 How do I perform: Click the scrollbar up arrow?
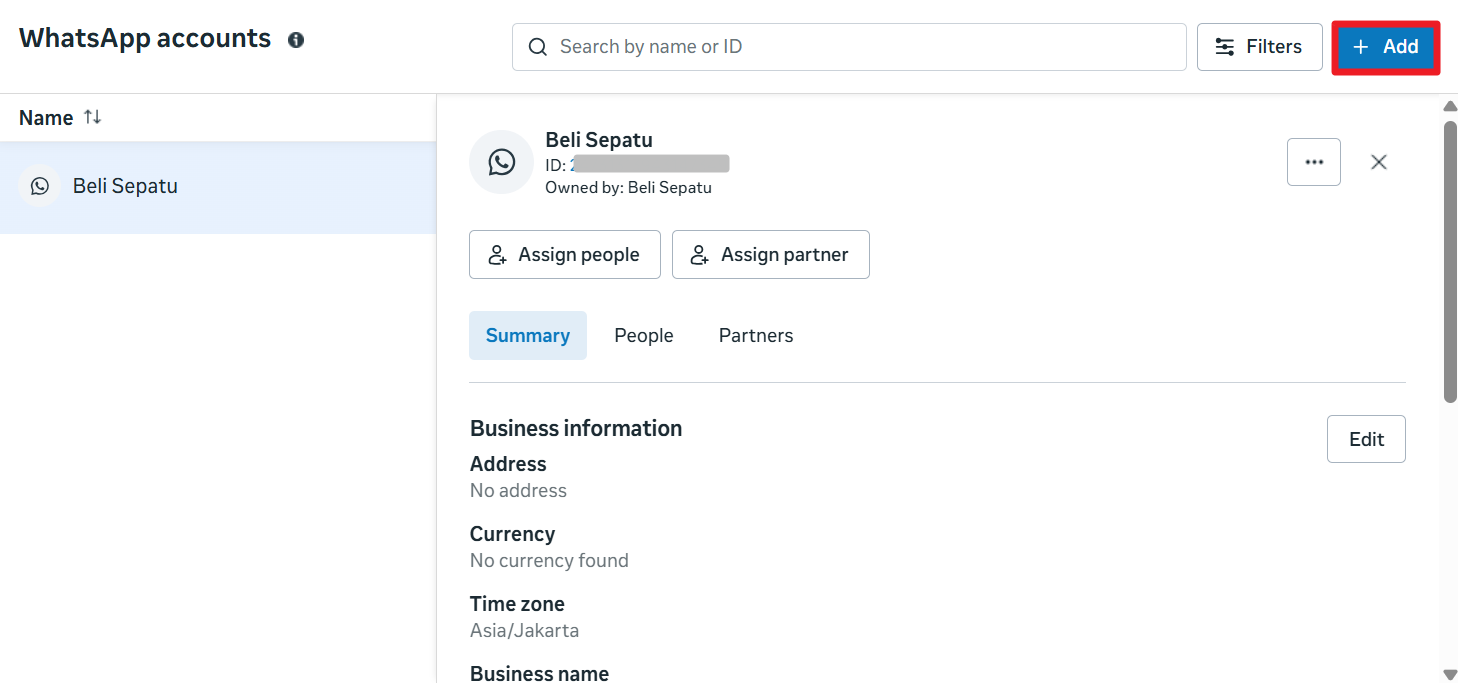(1450, 106)
